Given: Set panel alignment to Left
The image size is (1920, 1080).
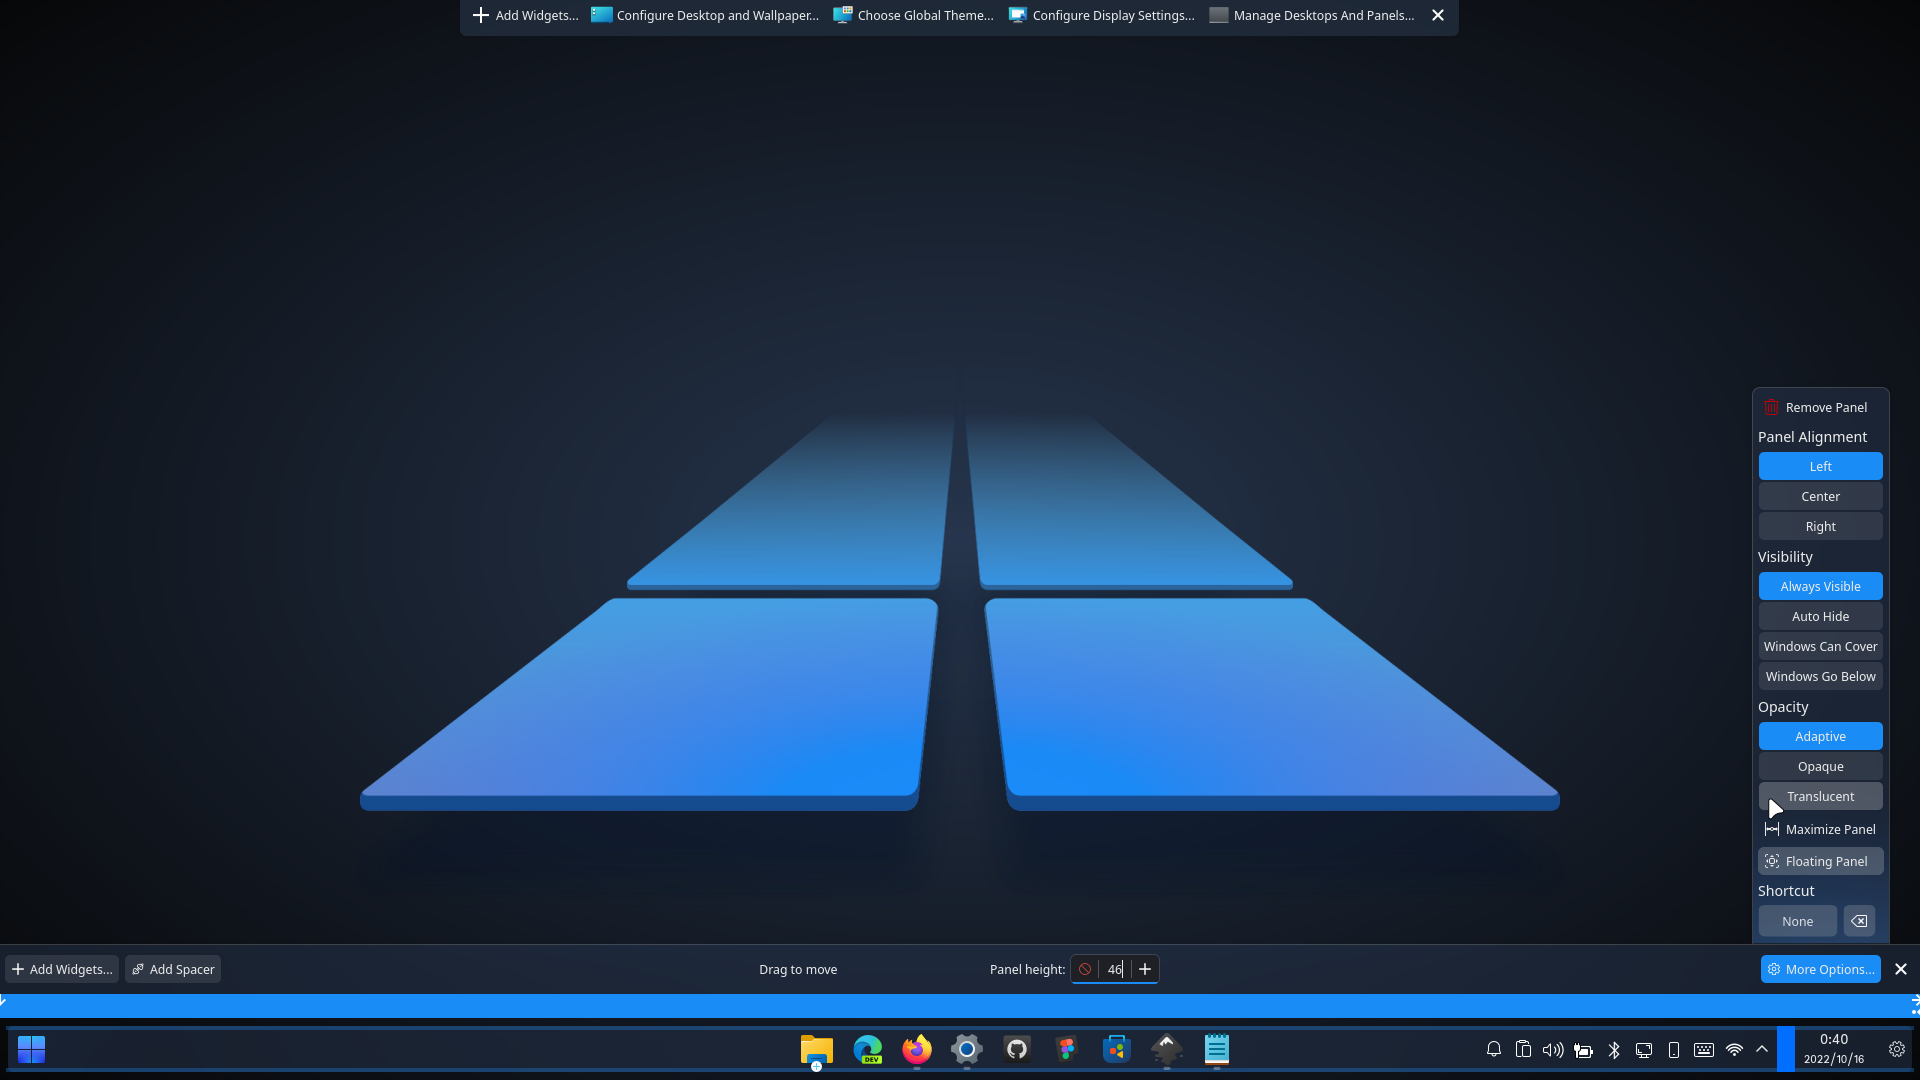Looking at the screenshot, I should click(x=1820, y=466).
